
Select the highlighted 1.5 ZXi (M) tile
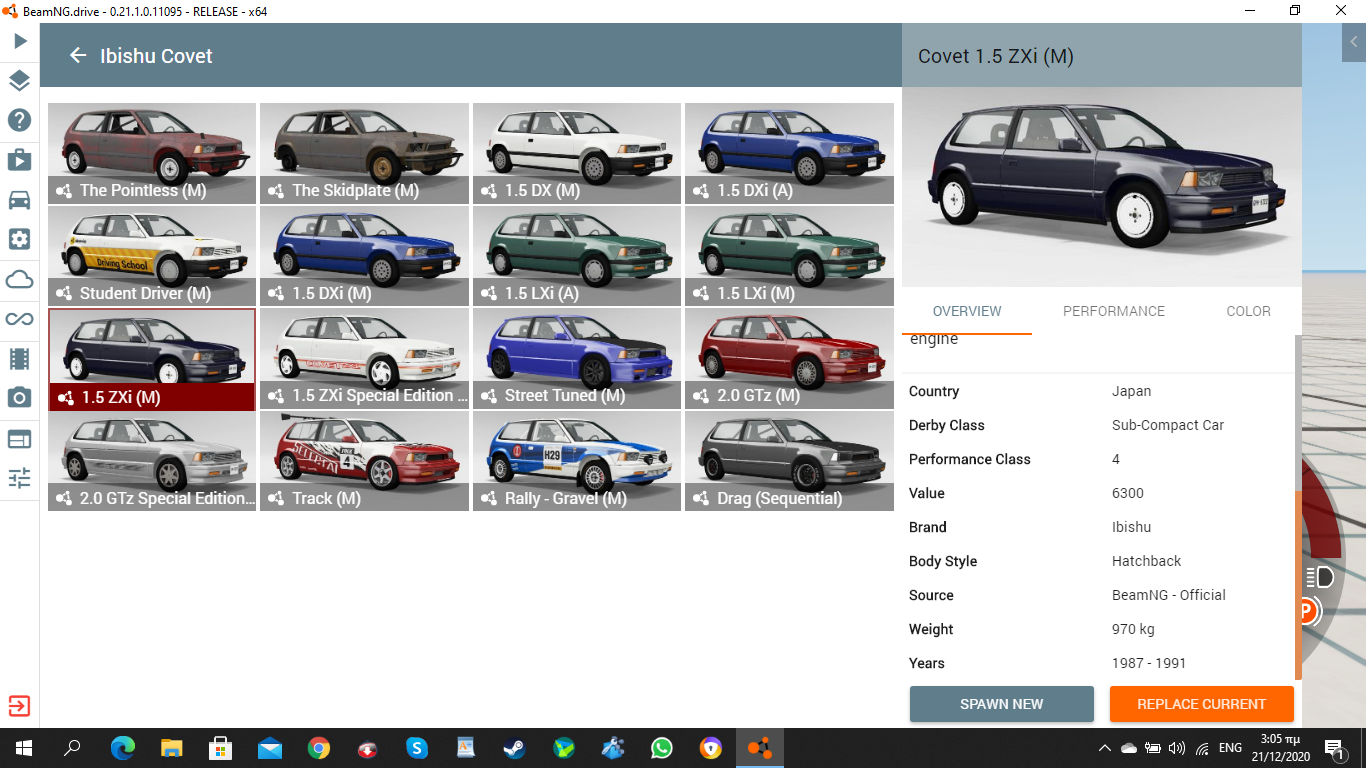(152, 359)
